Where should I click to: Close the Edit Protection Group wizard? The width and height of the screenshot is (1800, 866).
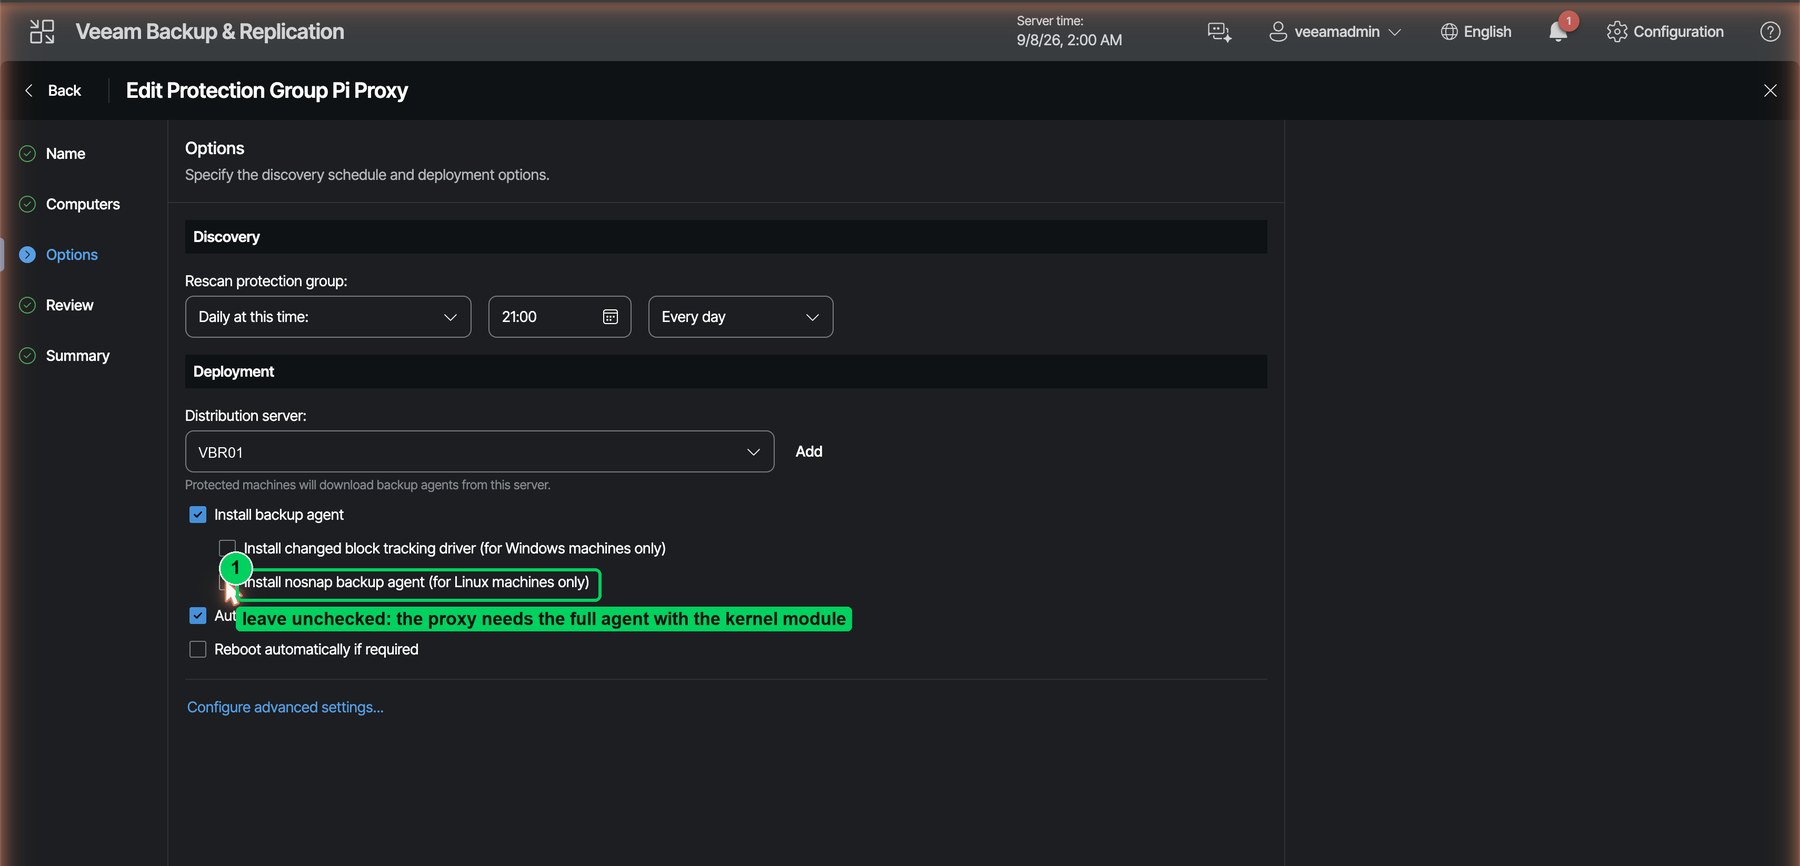coord(1770,91)
